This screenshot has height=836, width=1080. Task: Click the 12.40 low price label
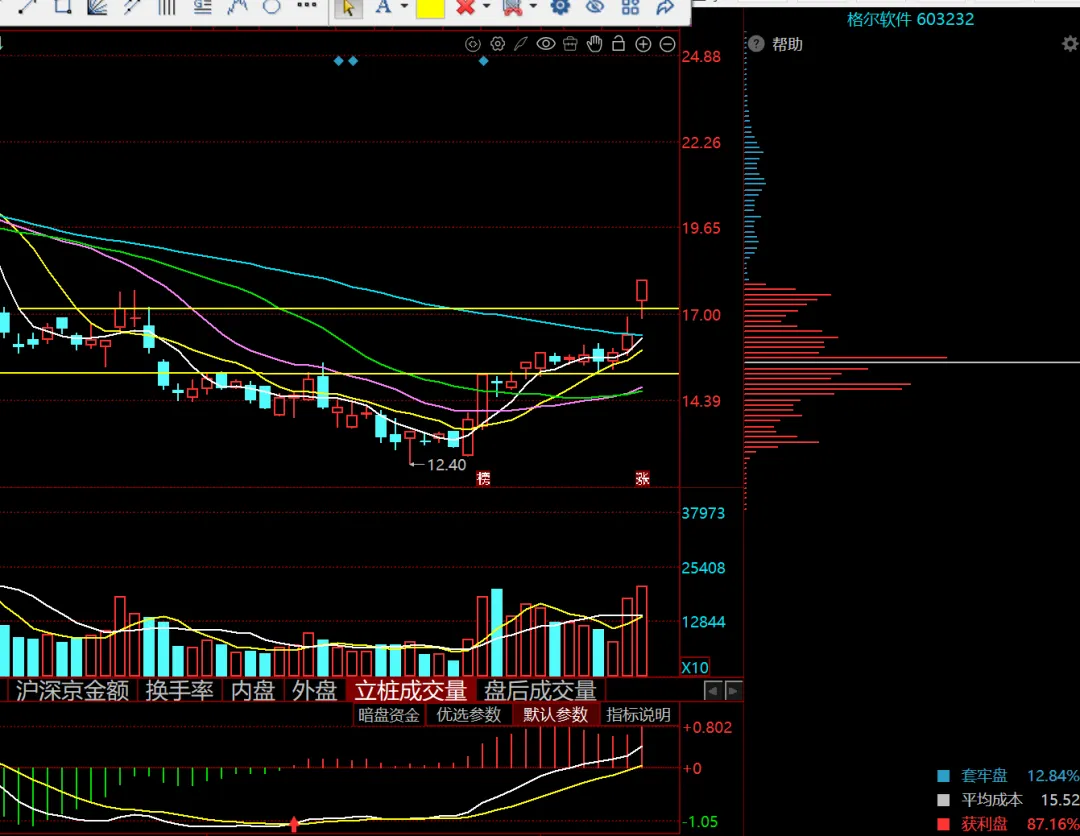(446, 465)
